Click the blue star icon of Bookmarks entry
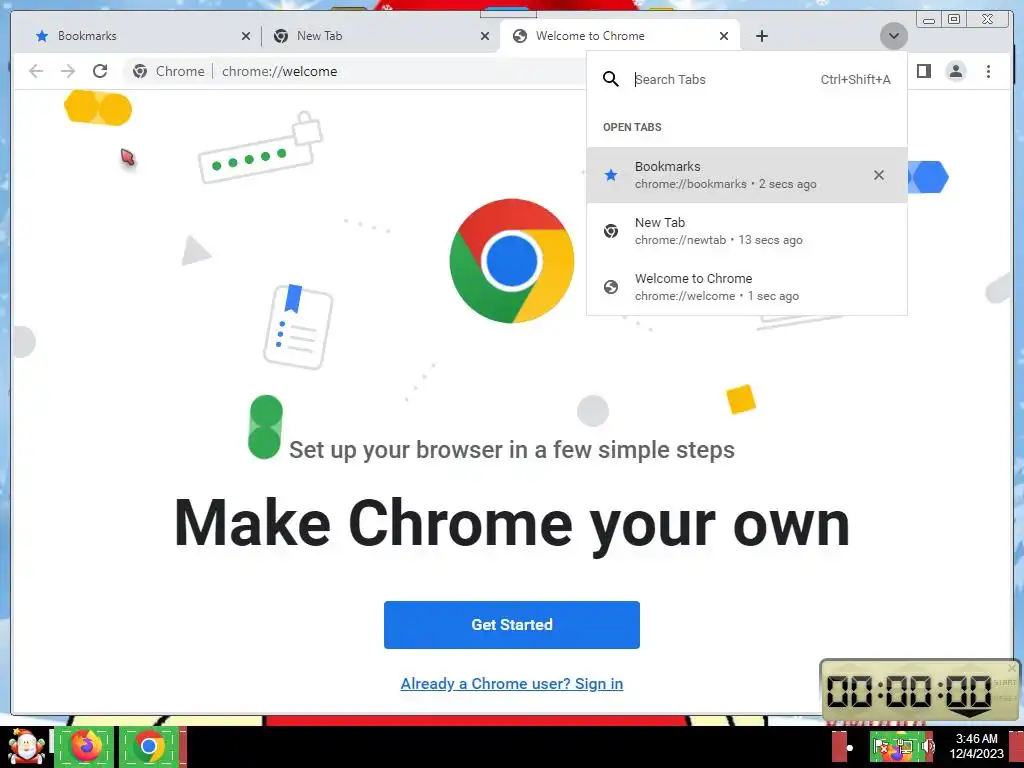 point(611,175)
